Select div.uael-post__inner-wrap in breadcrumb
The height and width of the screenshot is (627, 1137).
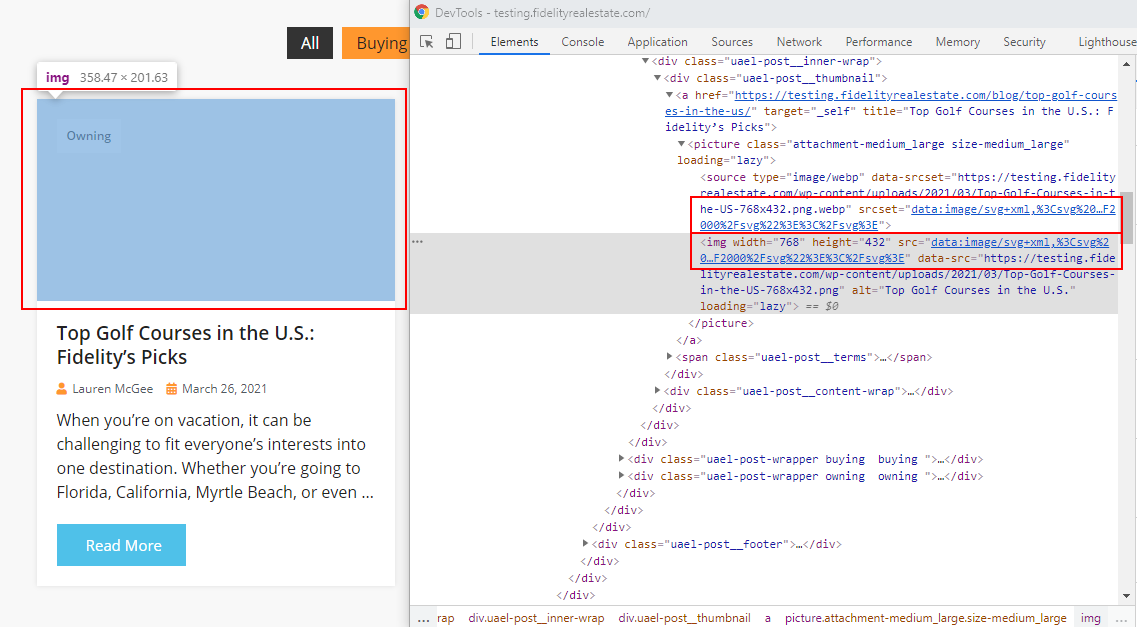(536, 618)
